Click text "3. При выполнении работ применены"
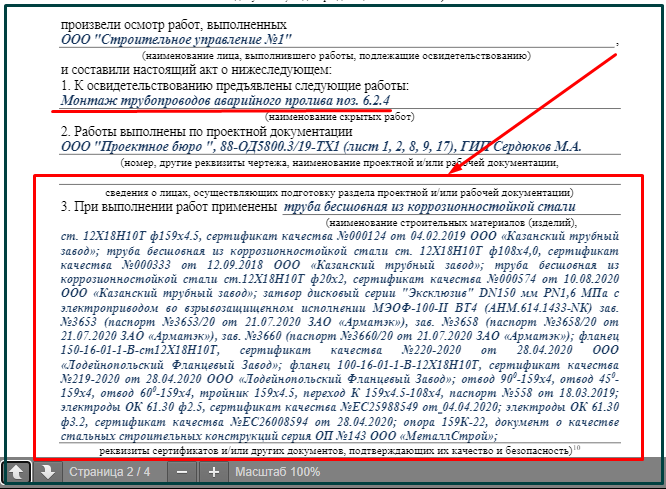Image resolution: width=666 pixels, height=489 pixels. click(169, 207)
